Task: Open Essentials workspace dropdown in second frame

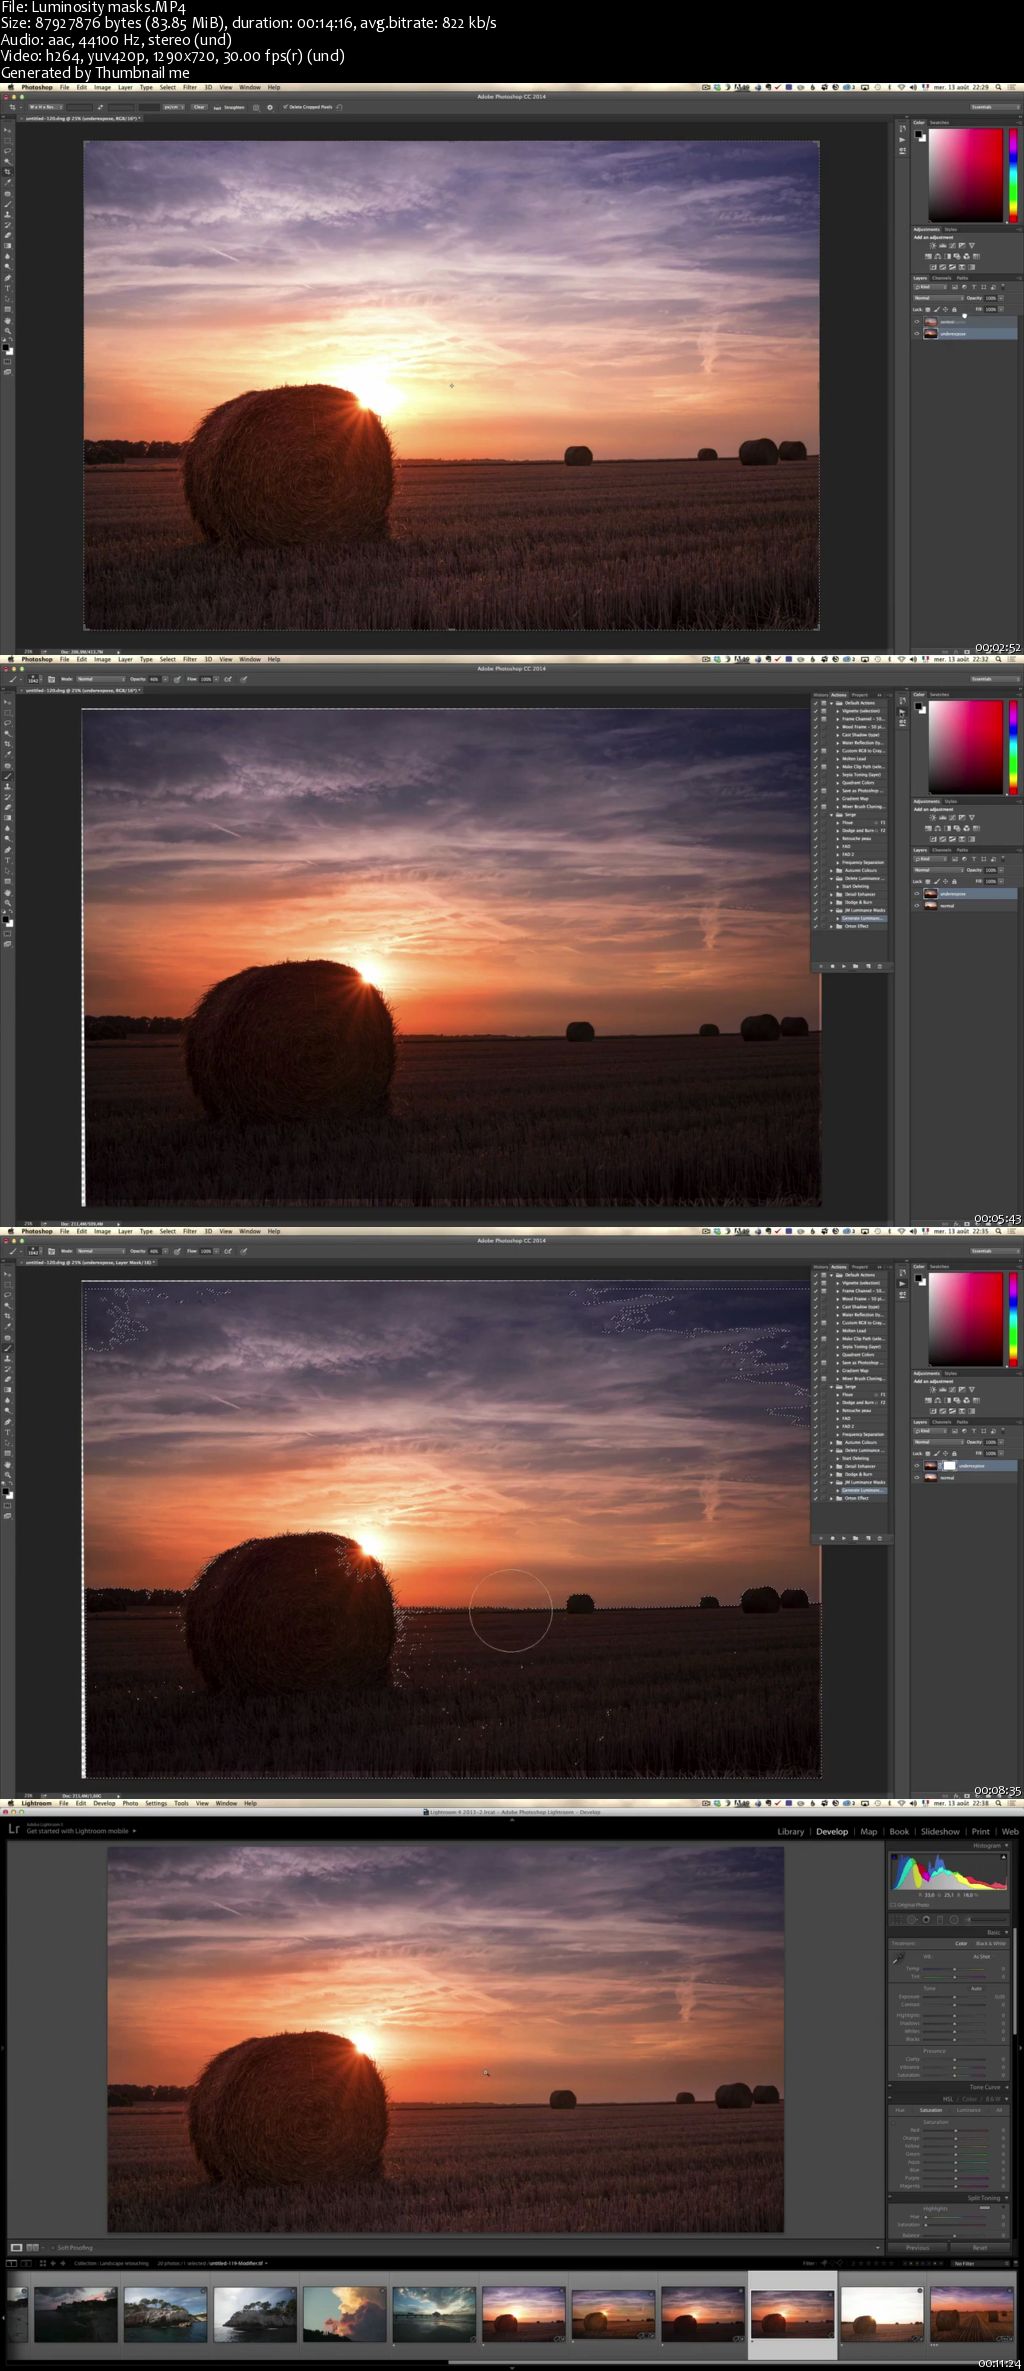Action: click(x=994, y=679)
